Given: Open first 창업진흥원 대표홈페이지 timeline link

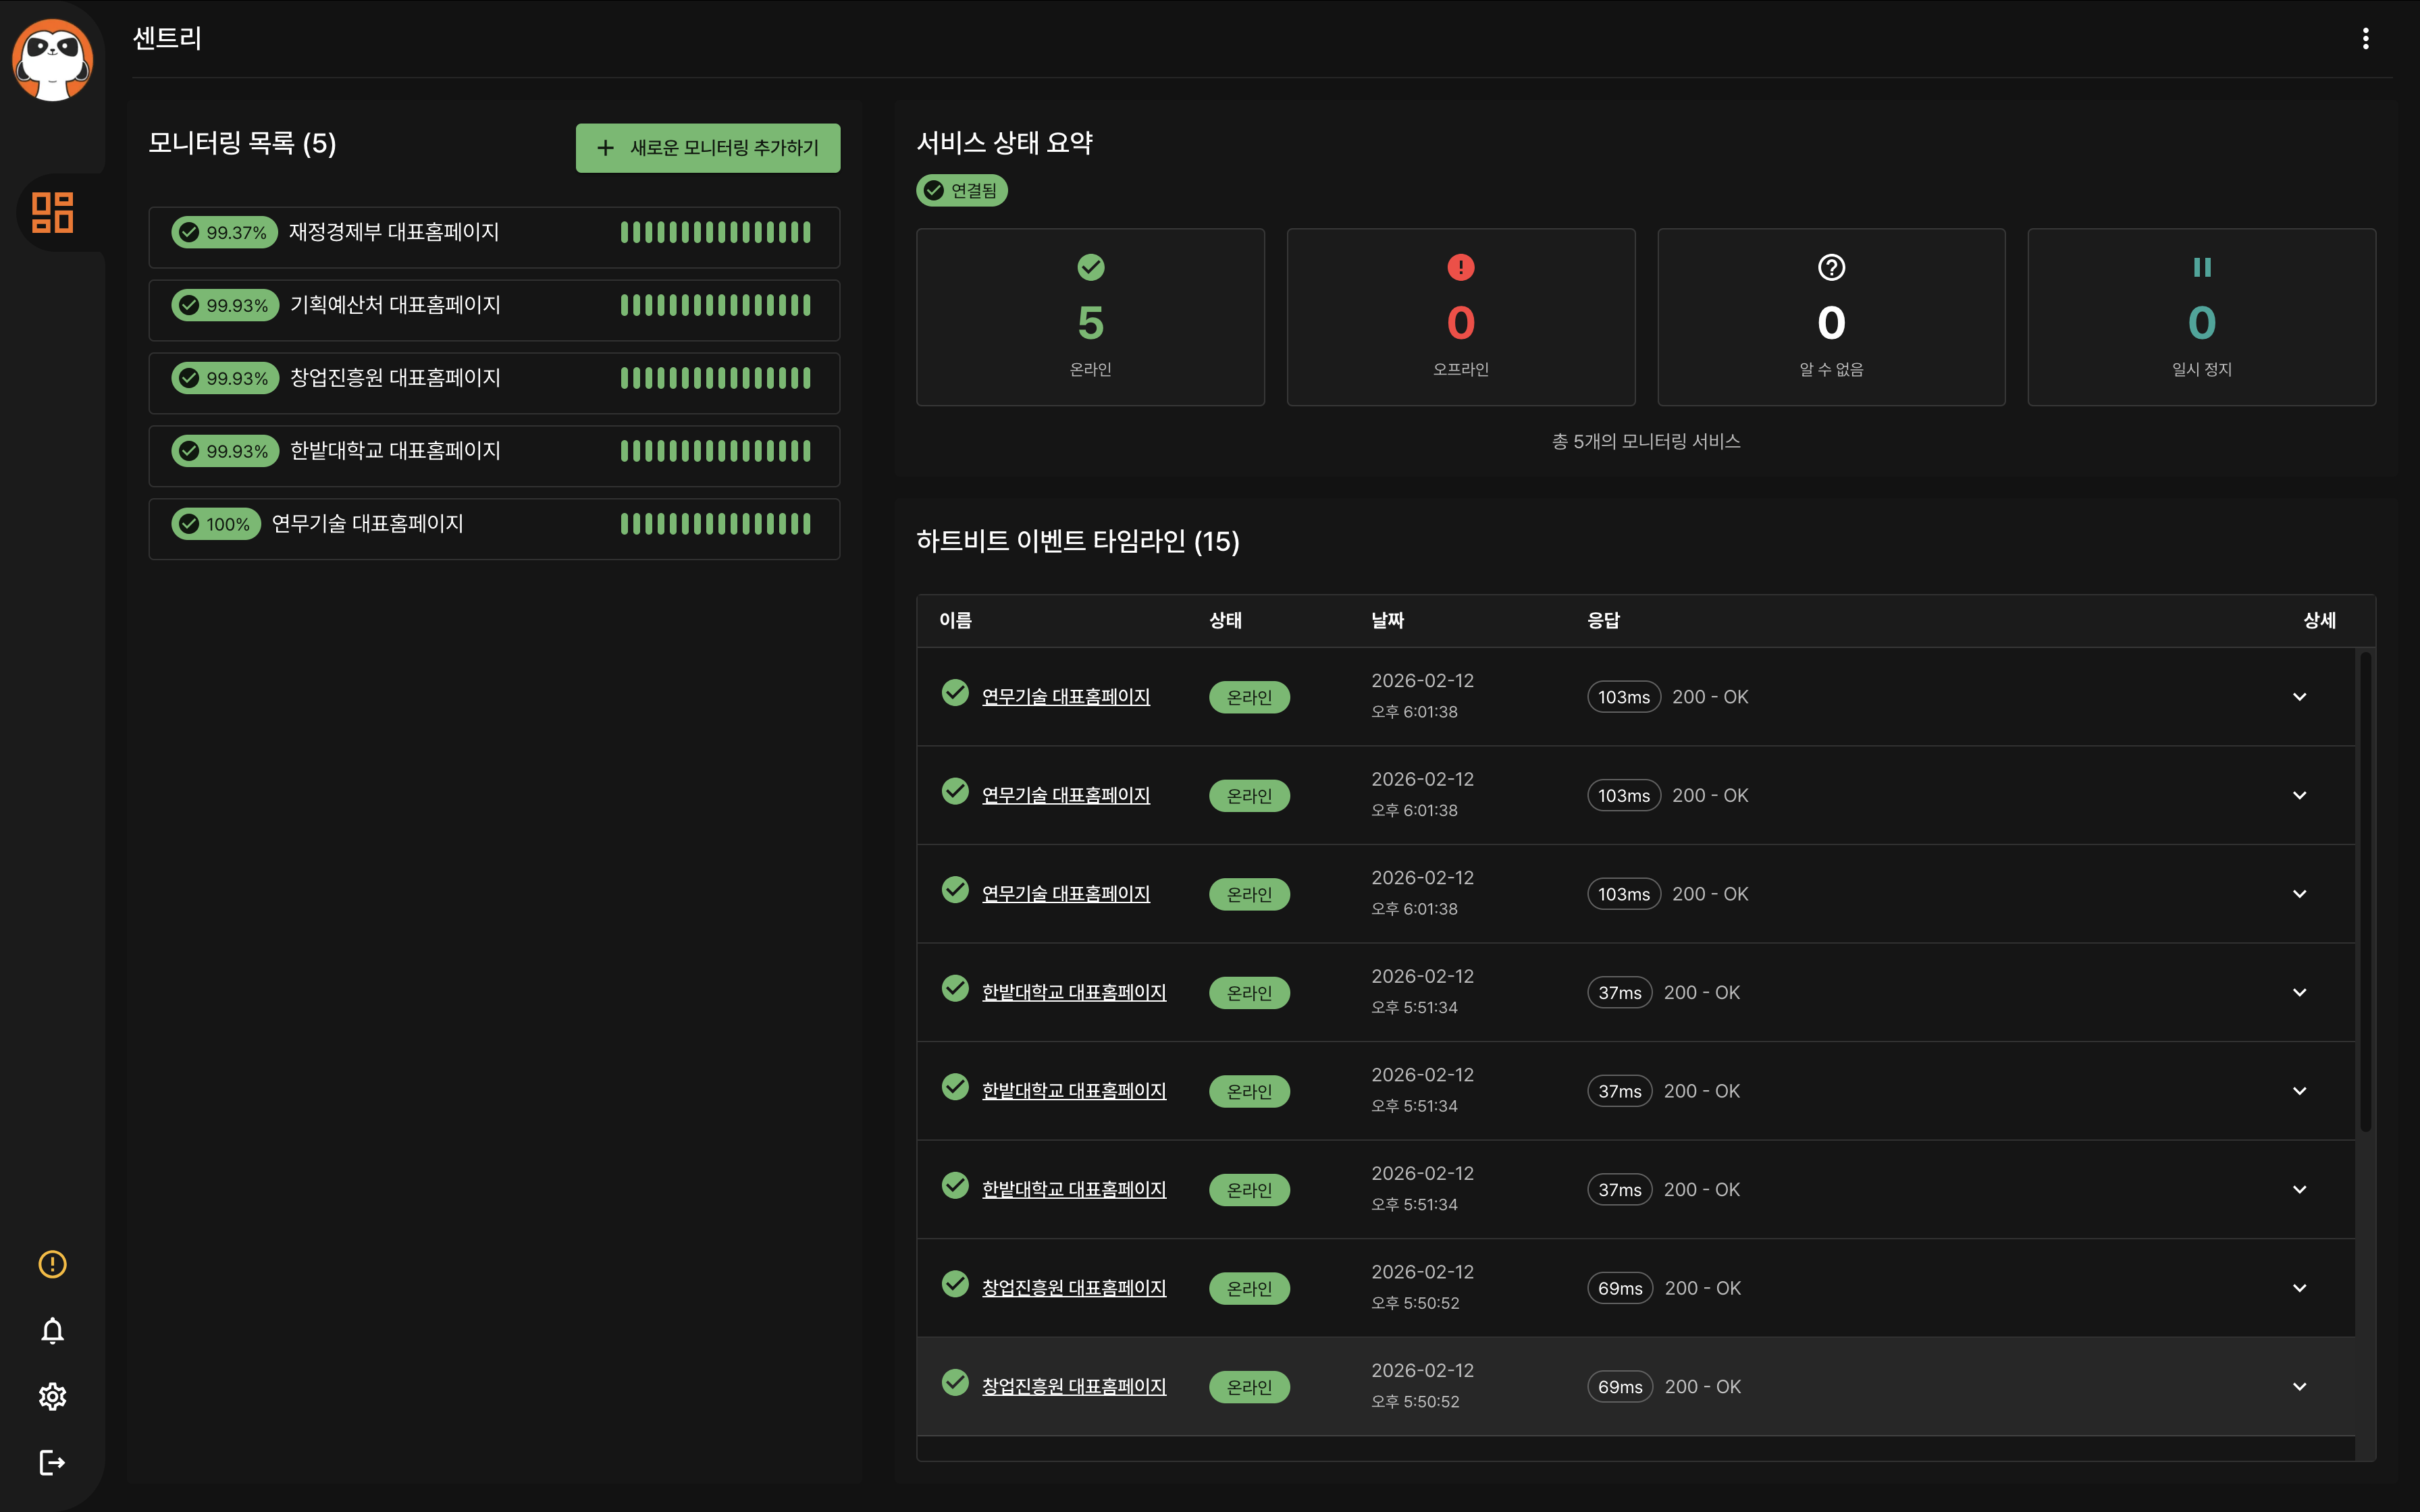Looking at the screenshot, I should pyautogui.click(x=1073, y=1288).
